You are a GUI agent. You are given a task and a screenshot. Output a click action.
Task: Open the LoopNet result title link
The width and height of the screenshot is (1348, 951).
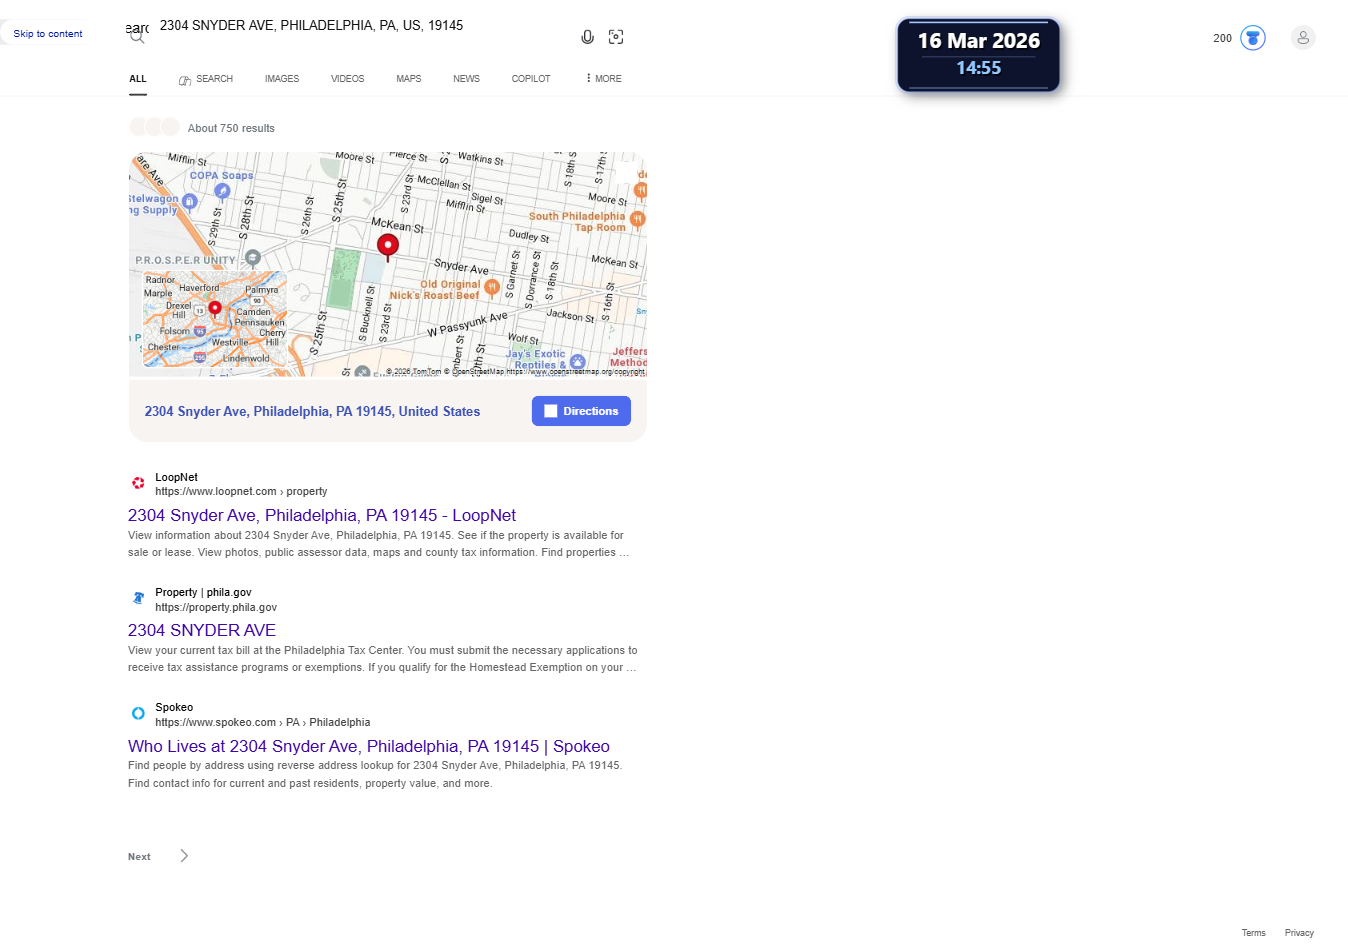tap(322, 516)
